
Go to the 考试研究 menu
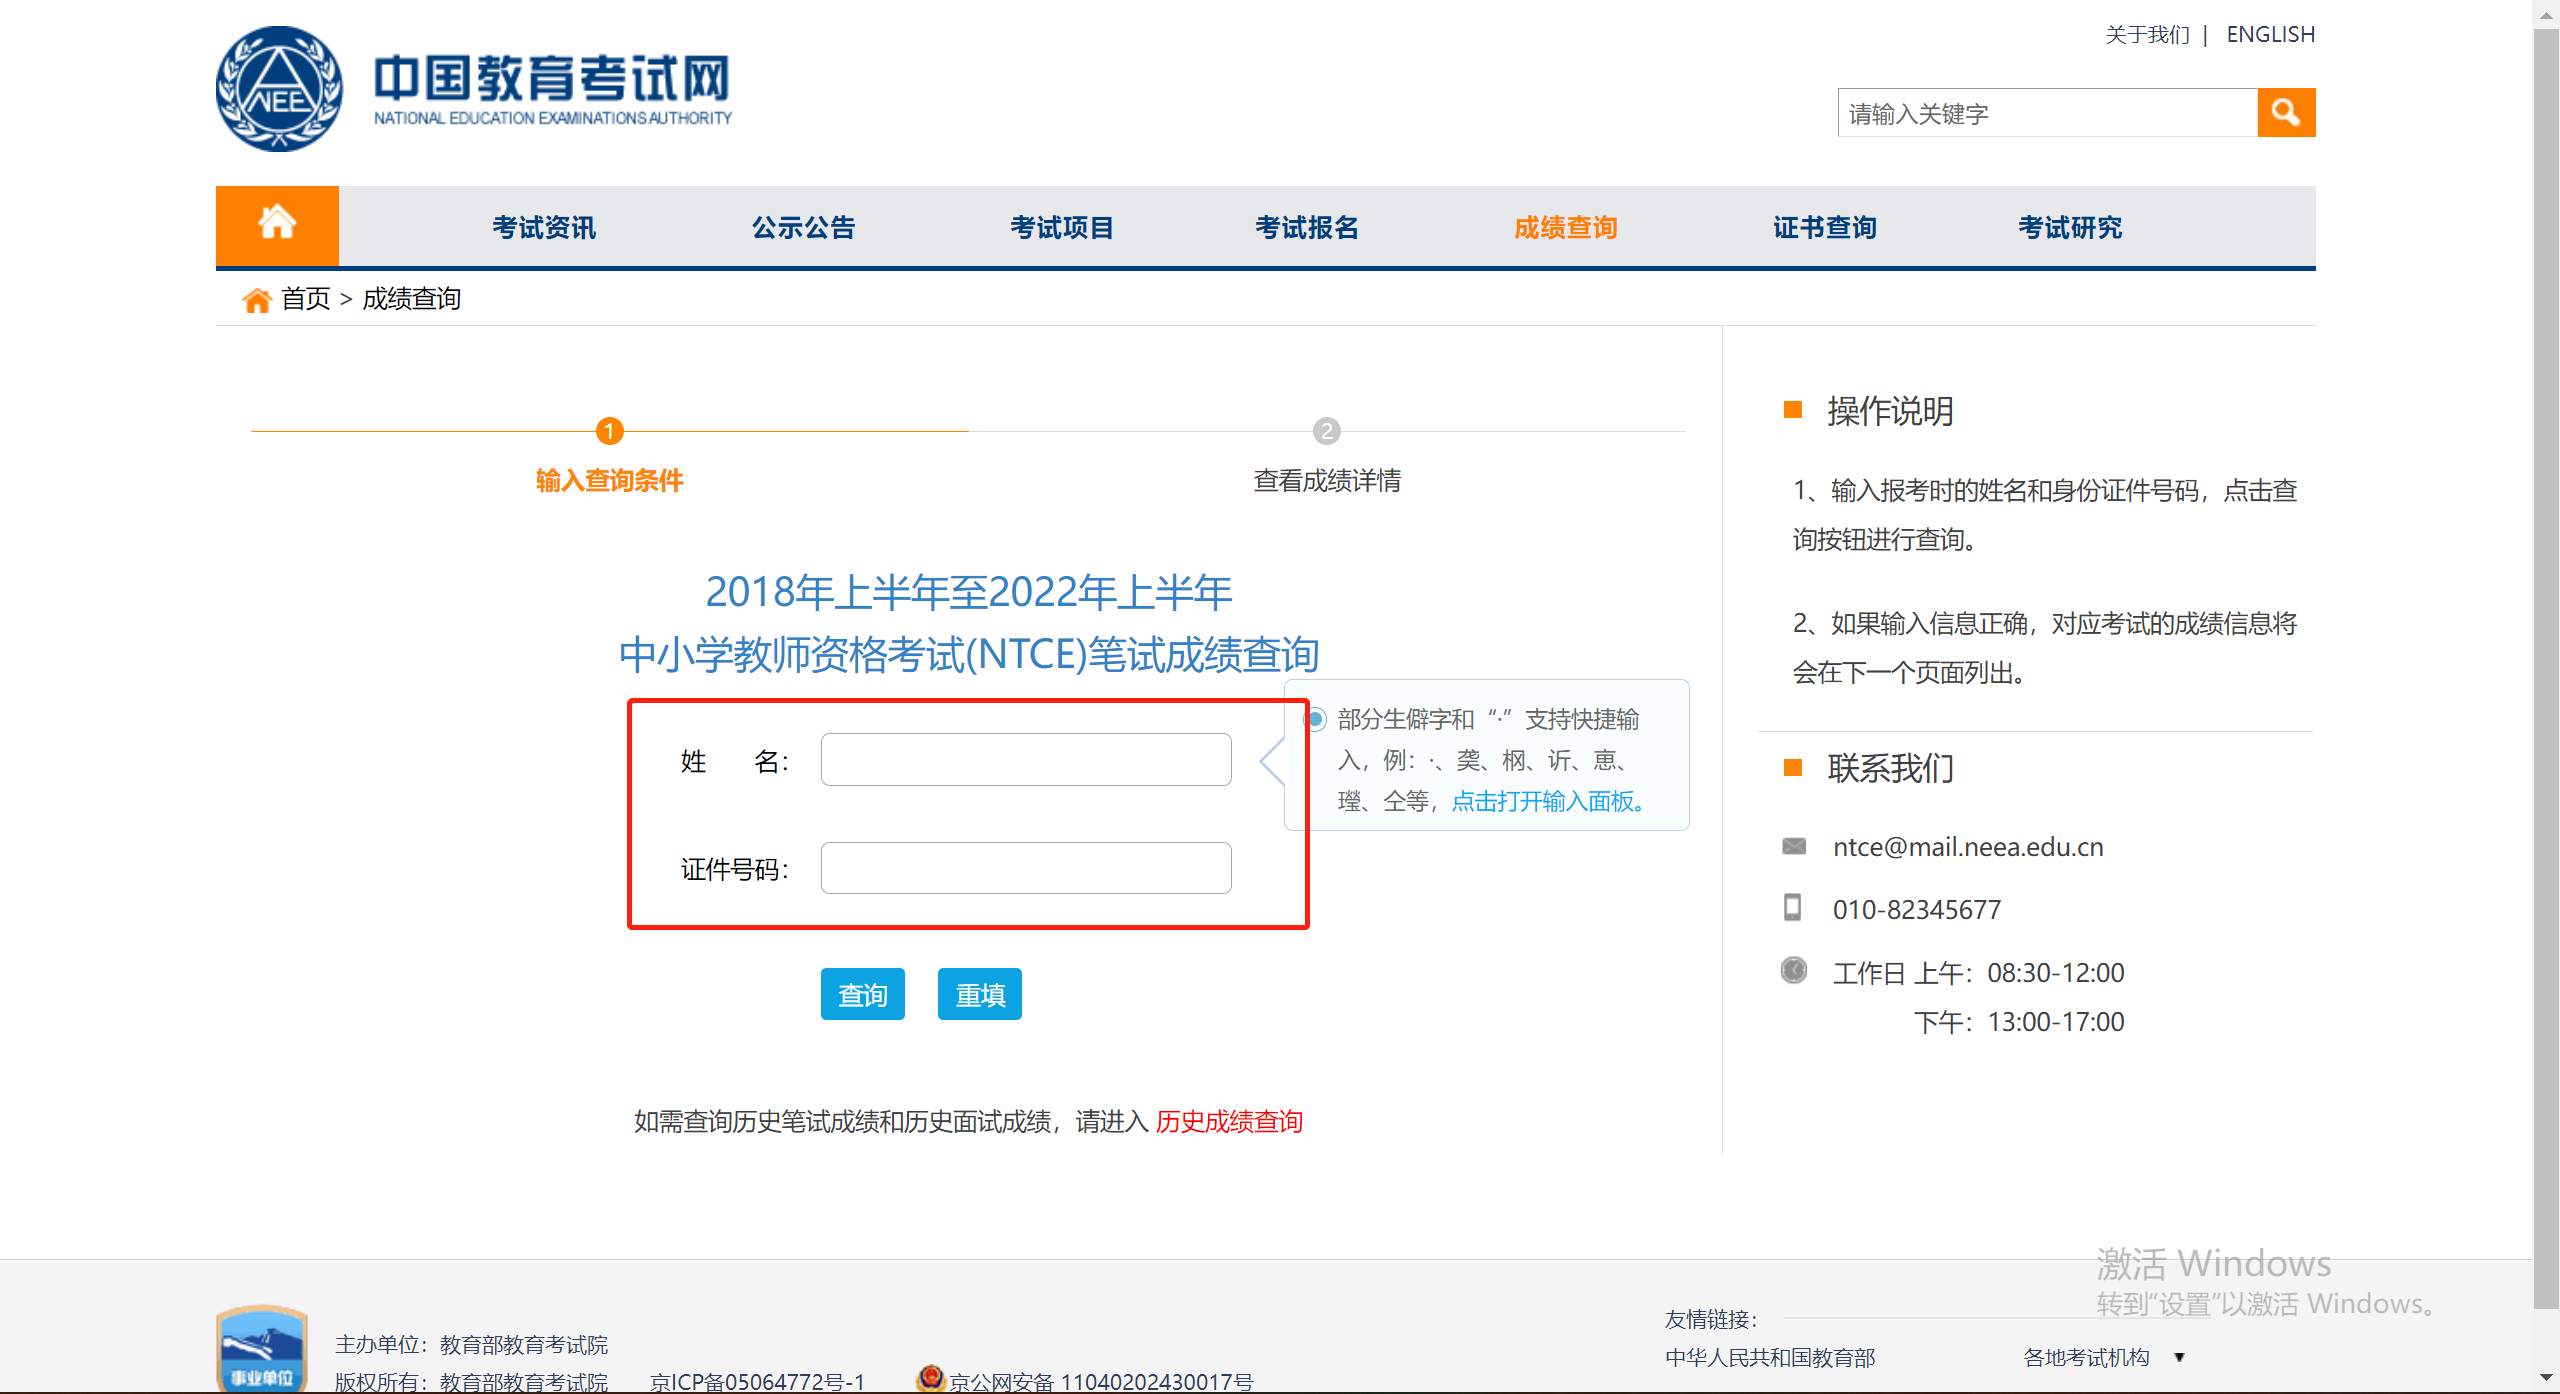coord(2069,227)
